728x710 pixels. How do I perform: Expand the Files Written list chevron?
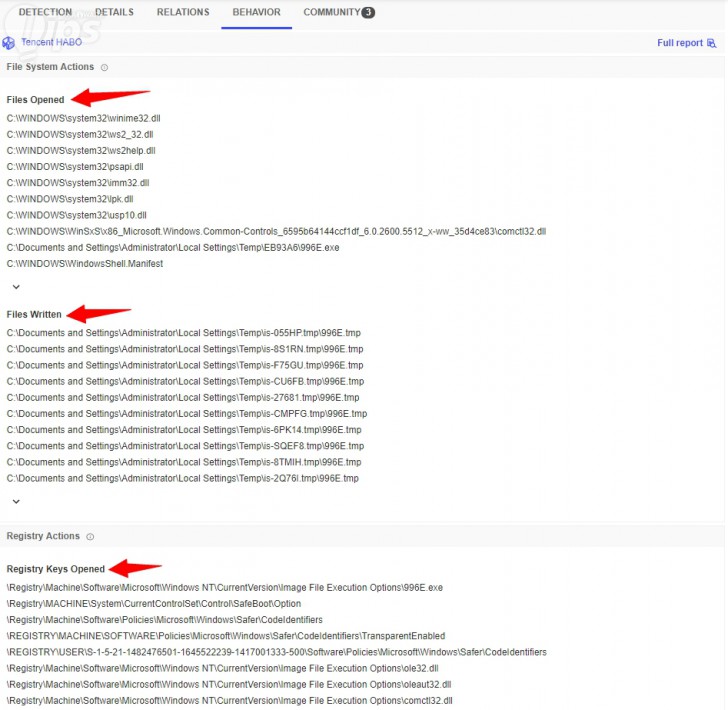(16, 501)
